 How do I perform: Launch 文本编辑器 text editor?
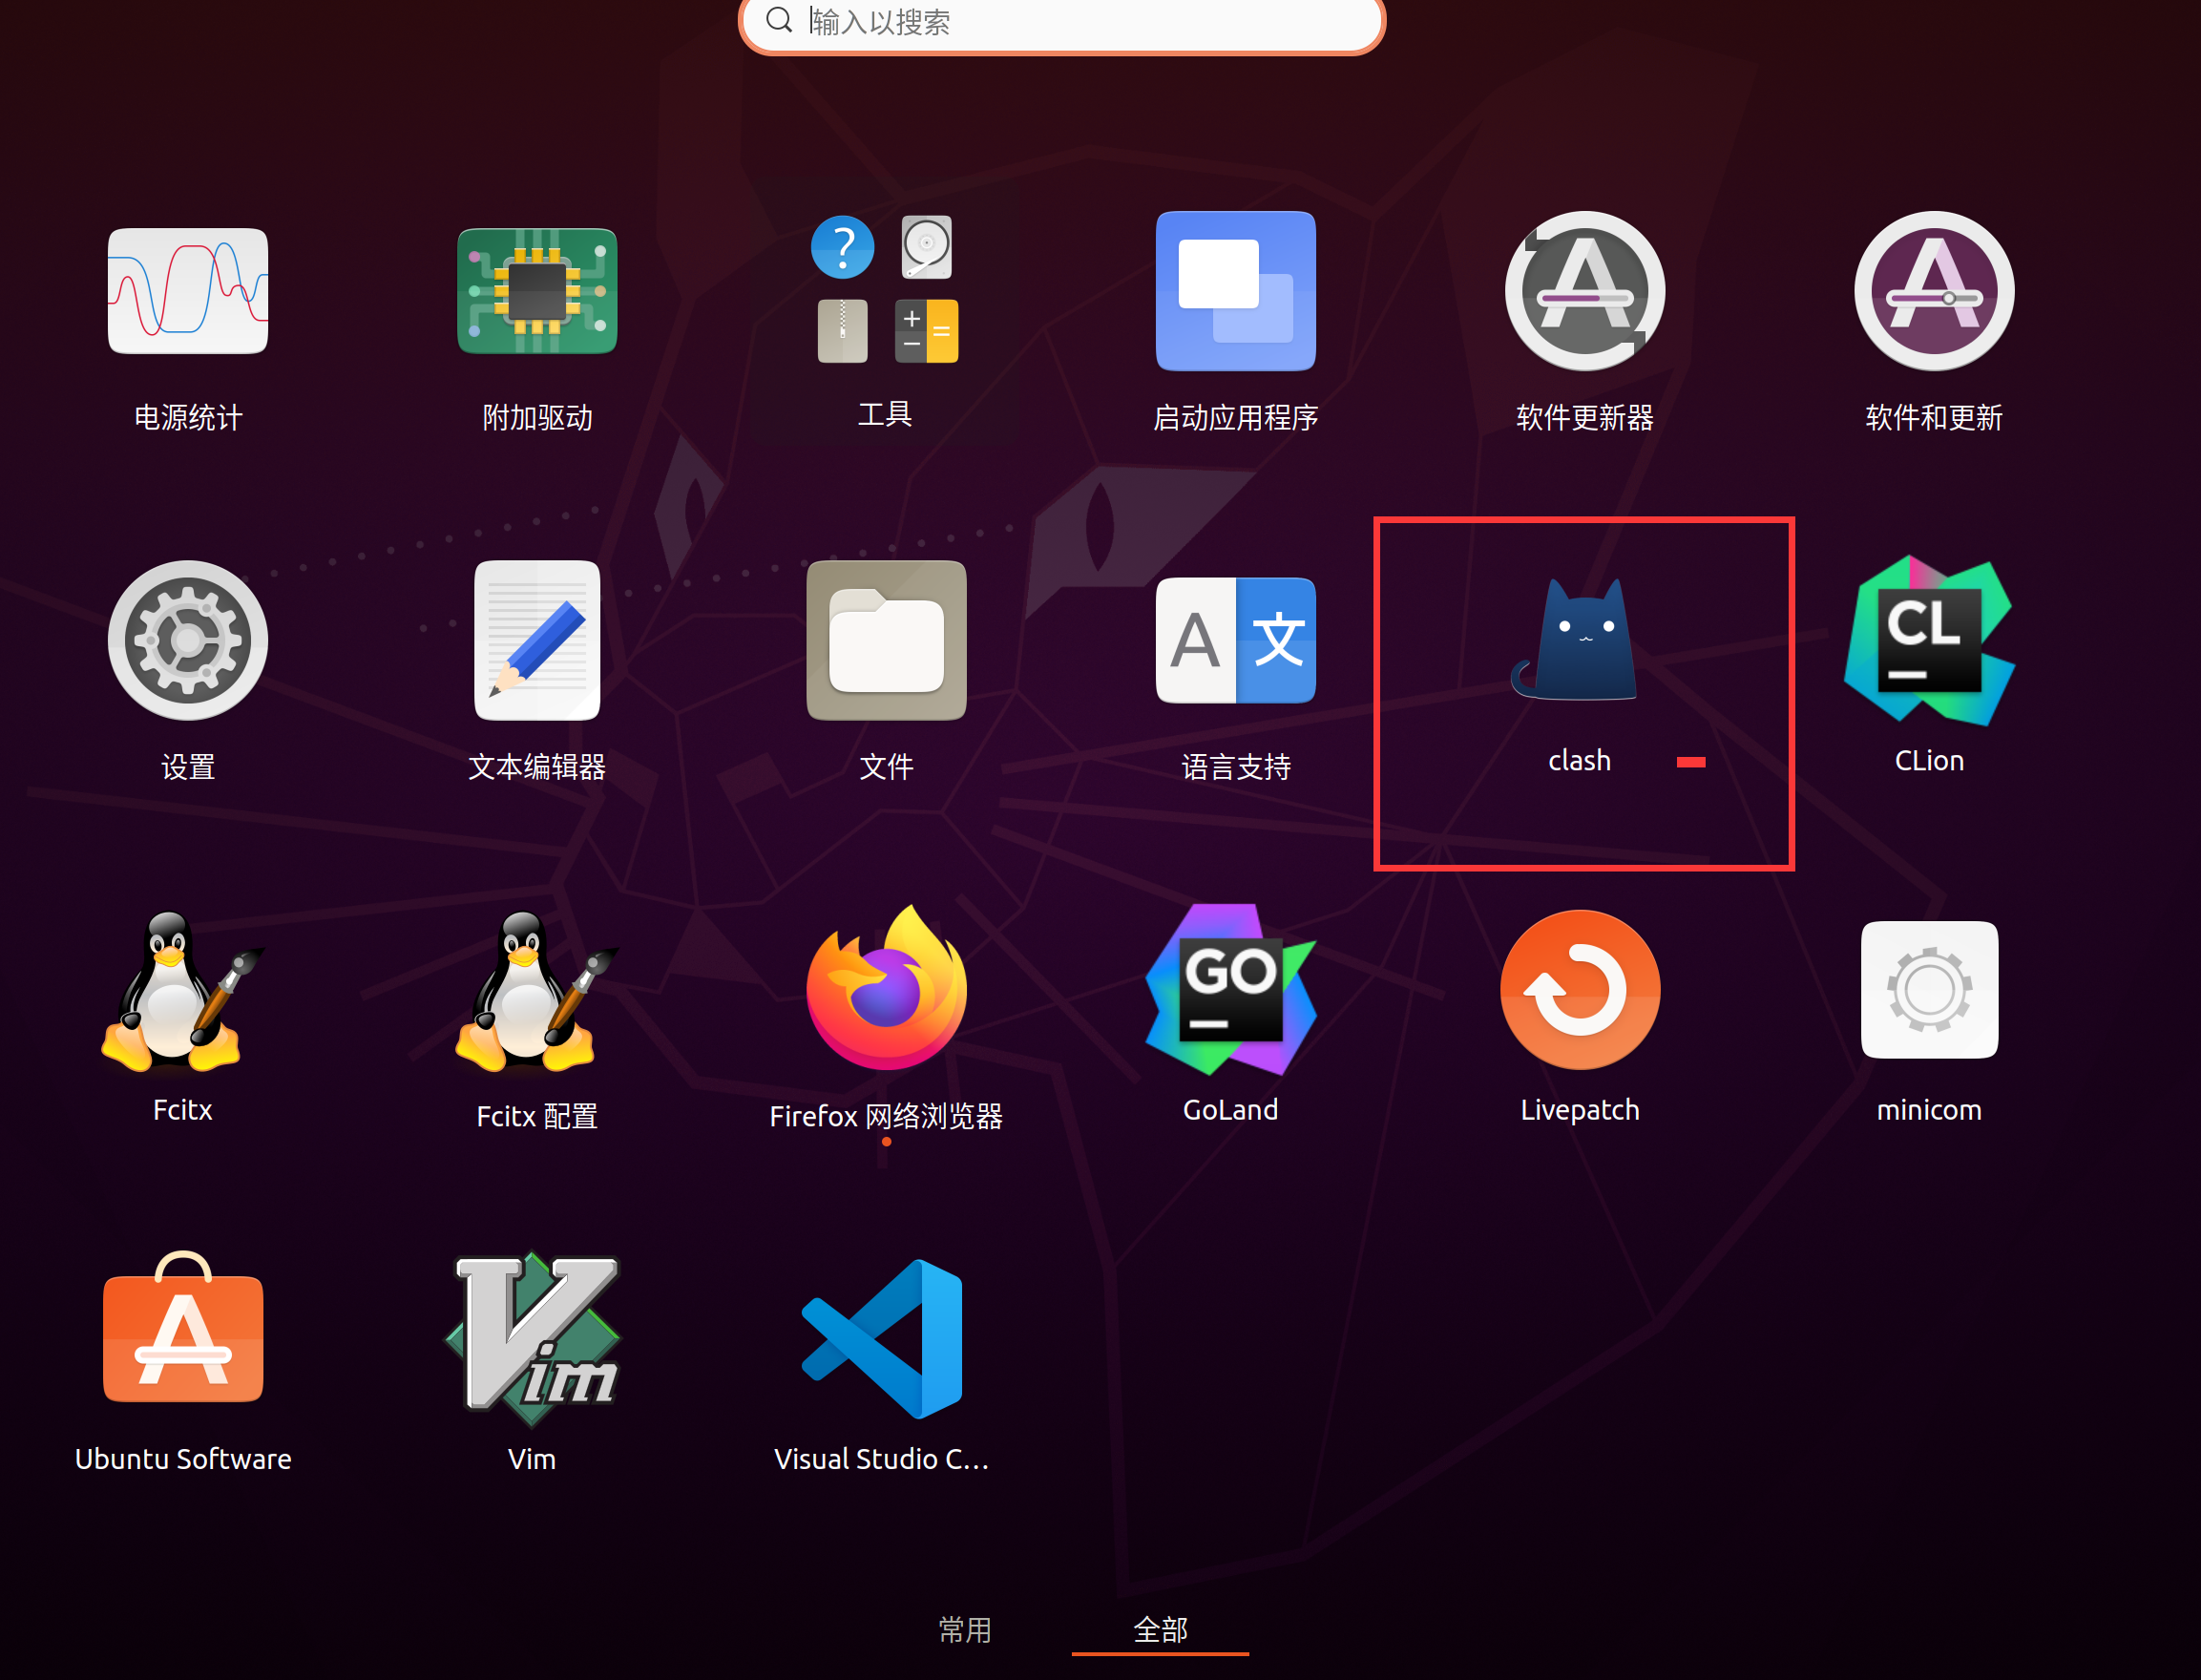[x=537, y=640]
